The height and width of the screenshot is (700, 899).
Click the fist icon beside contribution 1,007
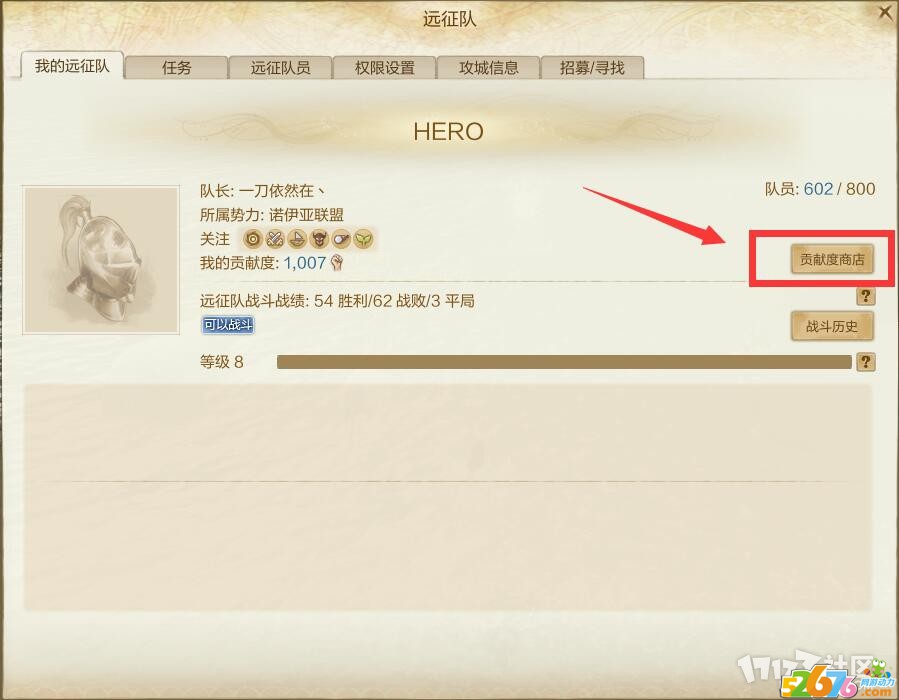tap(337, 263)
